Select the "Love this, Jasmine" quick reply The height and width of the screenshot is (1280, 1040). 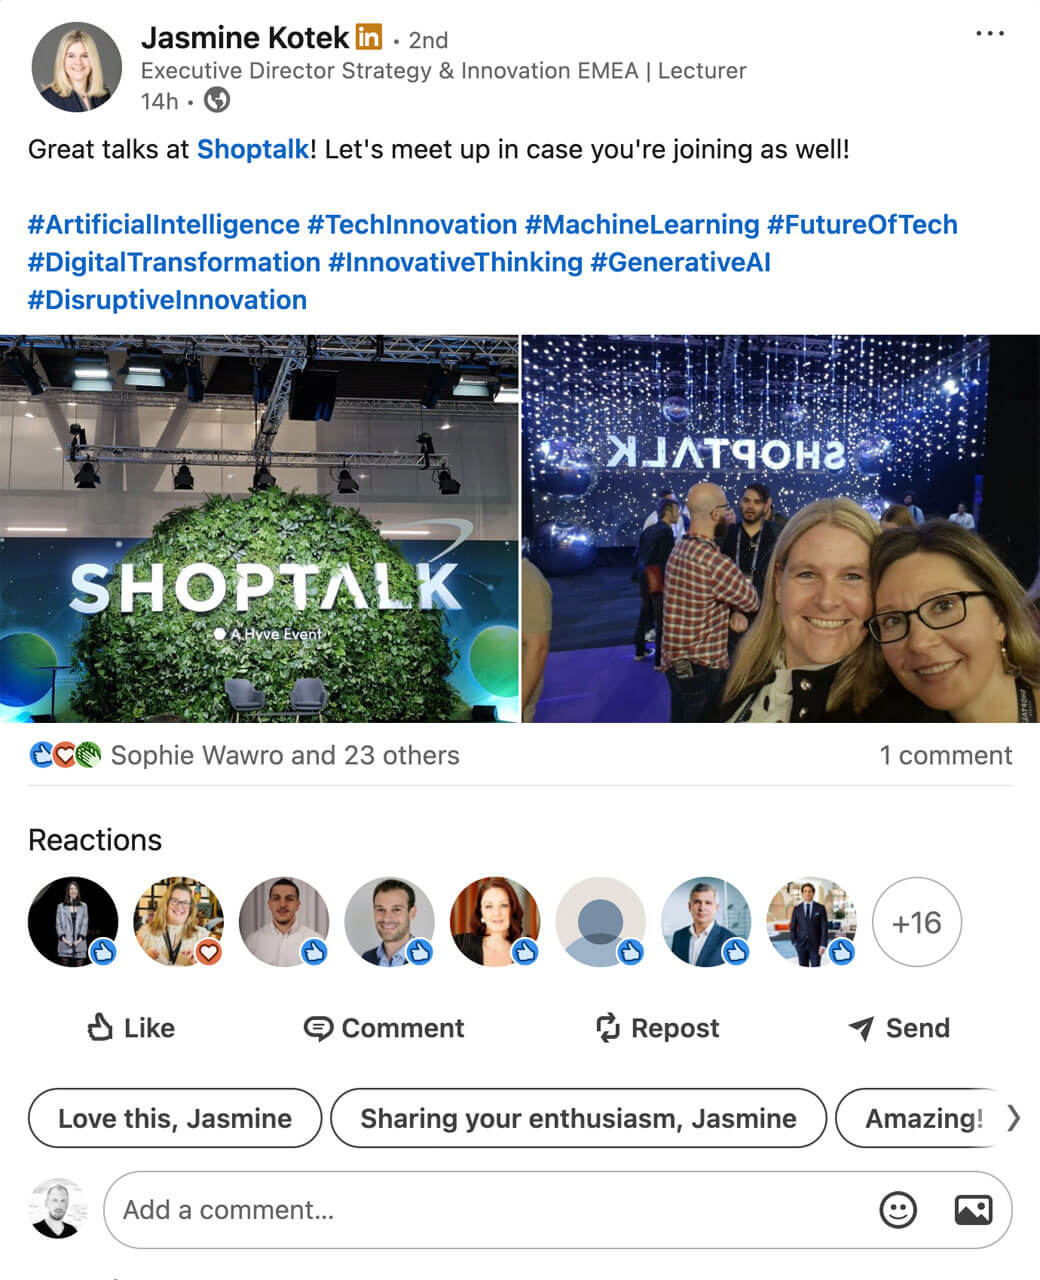pos(175,1118)
